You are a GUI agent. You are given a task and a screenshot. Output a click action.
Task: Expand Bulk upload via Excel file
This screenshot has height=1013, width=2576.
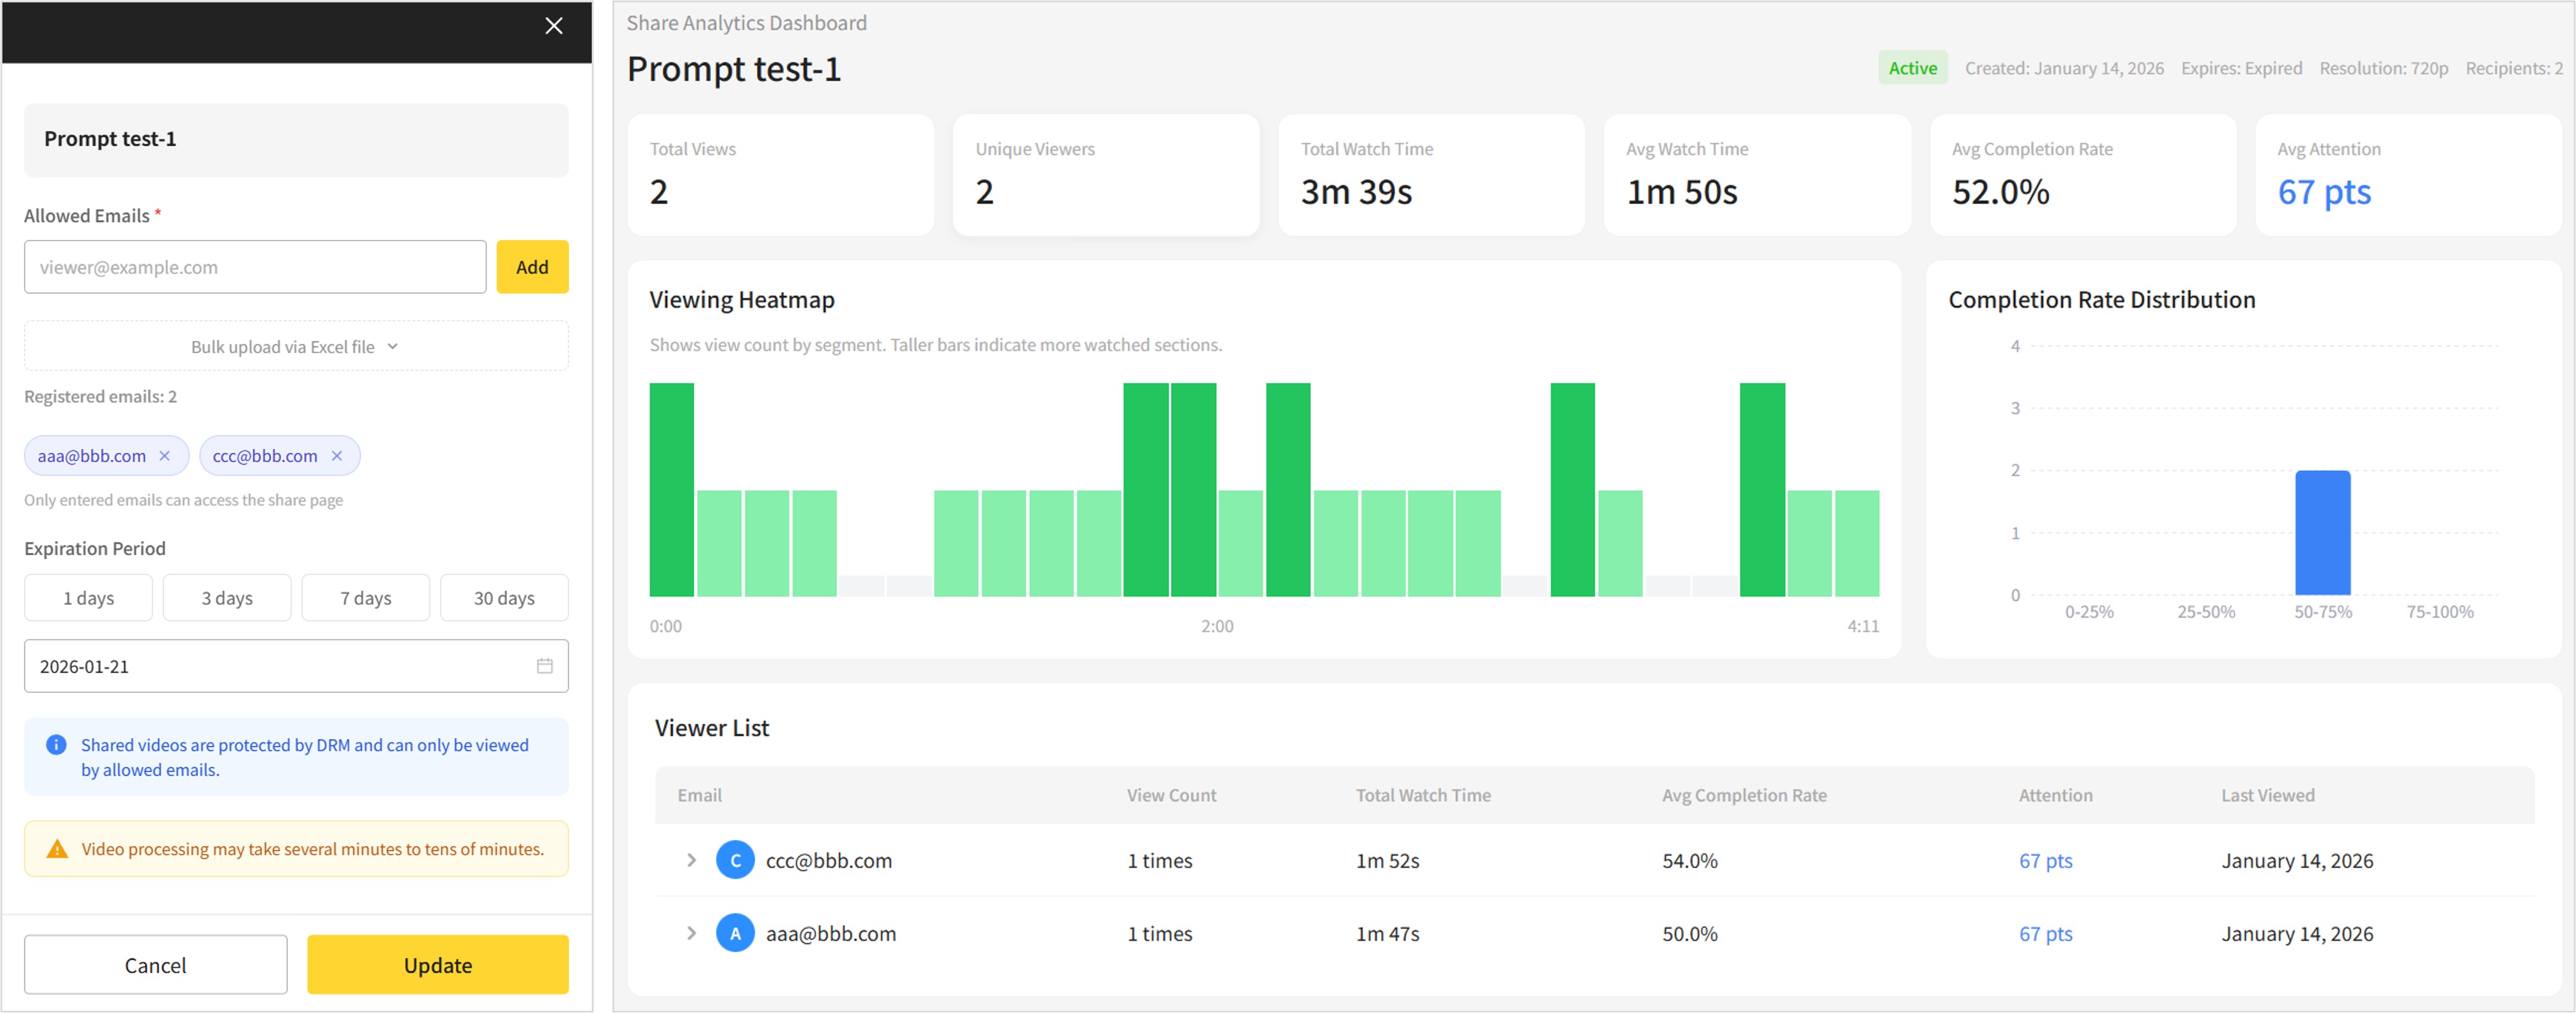pyautogui.click(x=295, y=346)
